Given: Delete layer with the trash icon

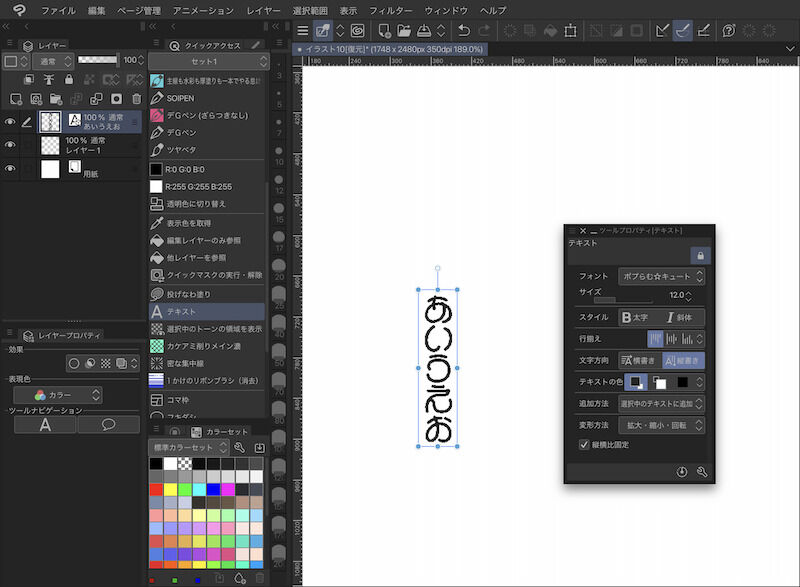Looking at the screenshot, I should click(136, 98).
